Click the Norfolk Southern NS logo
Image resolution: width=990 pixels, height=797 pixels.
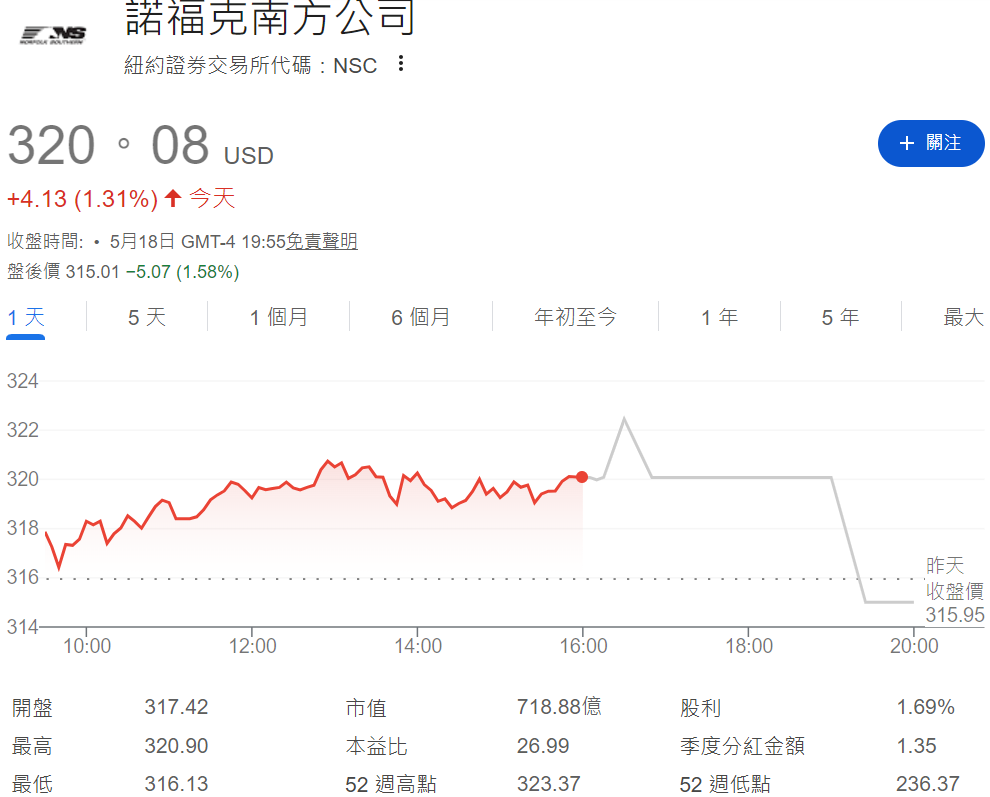tap(53, 35)
